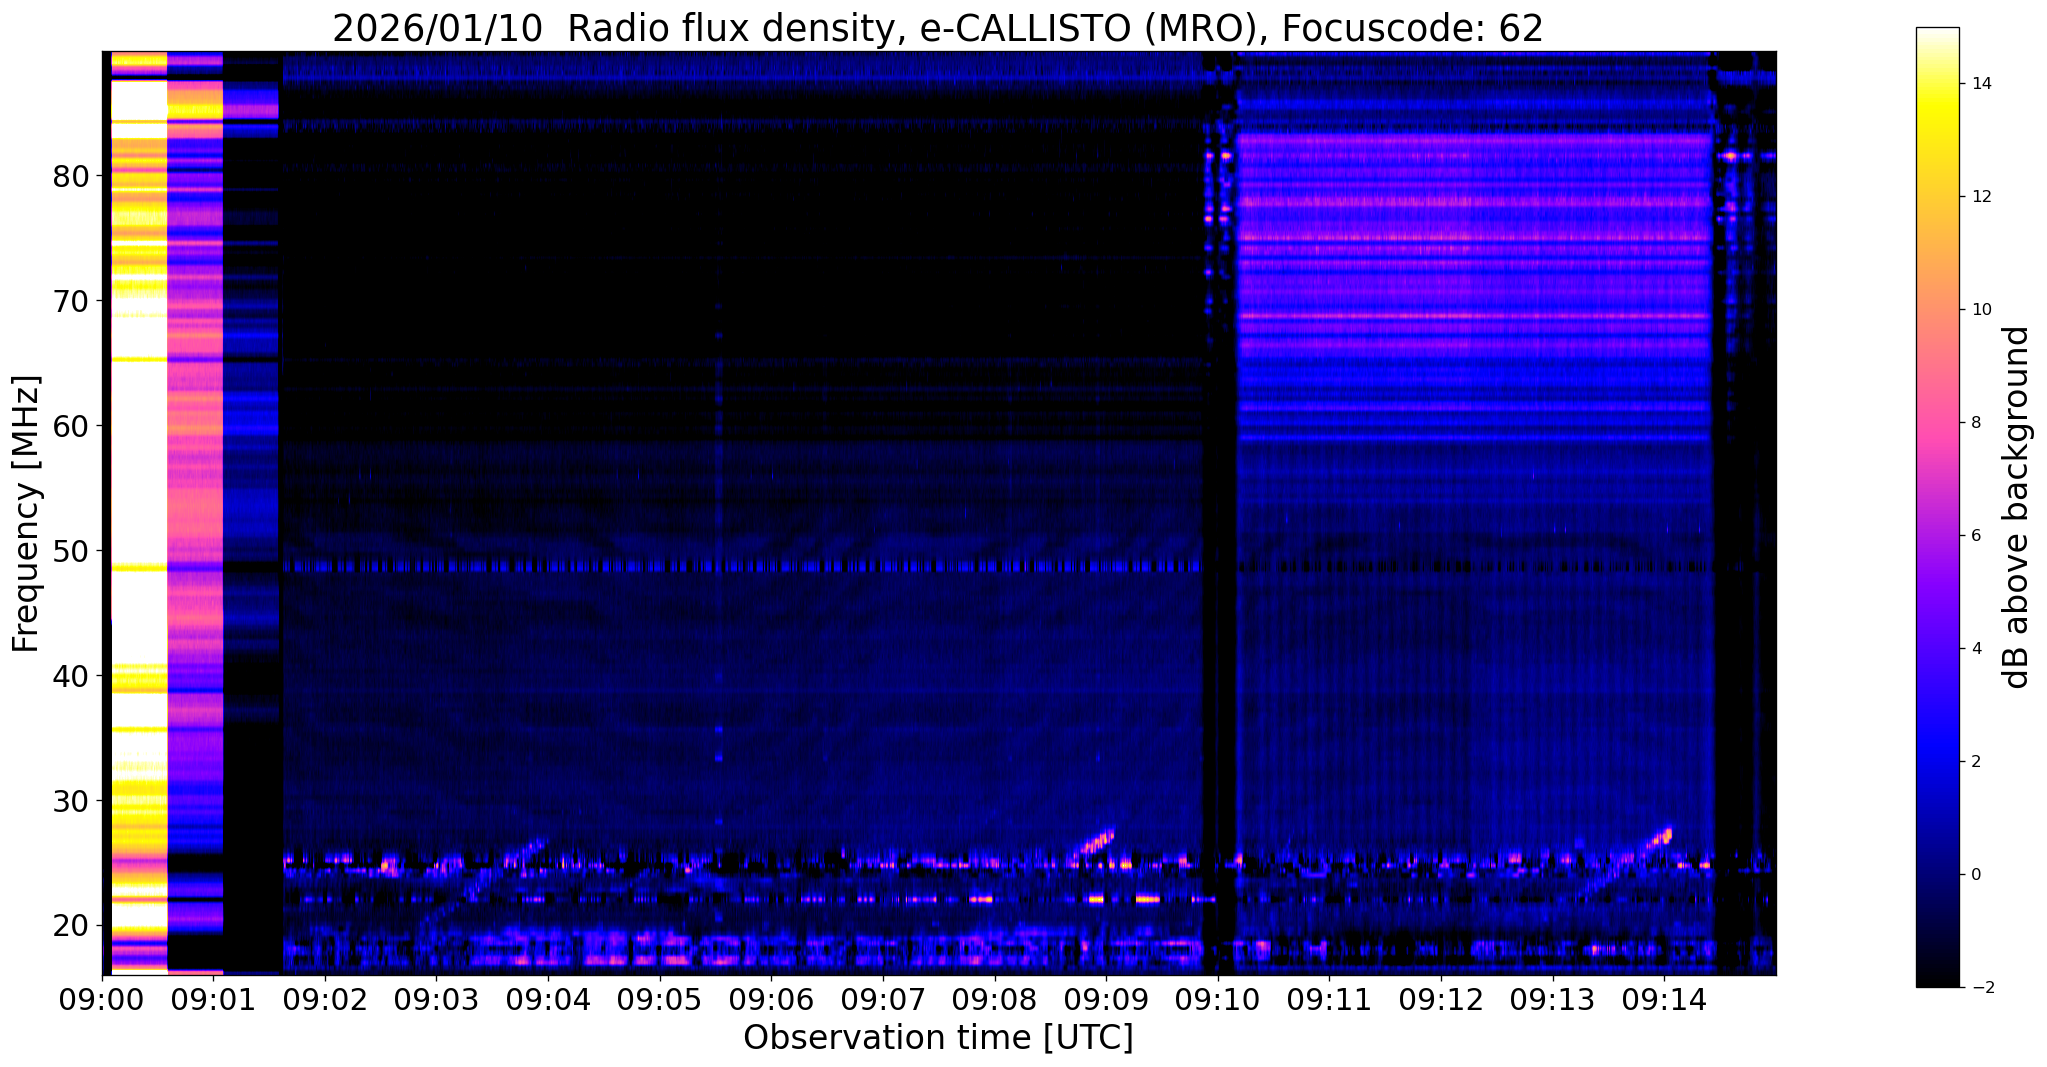Click the colorbar tick label 6
Image resolution: width=2047 pixels, height=1067 pixels.
coord(1976,536)
